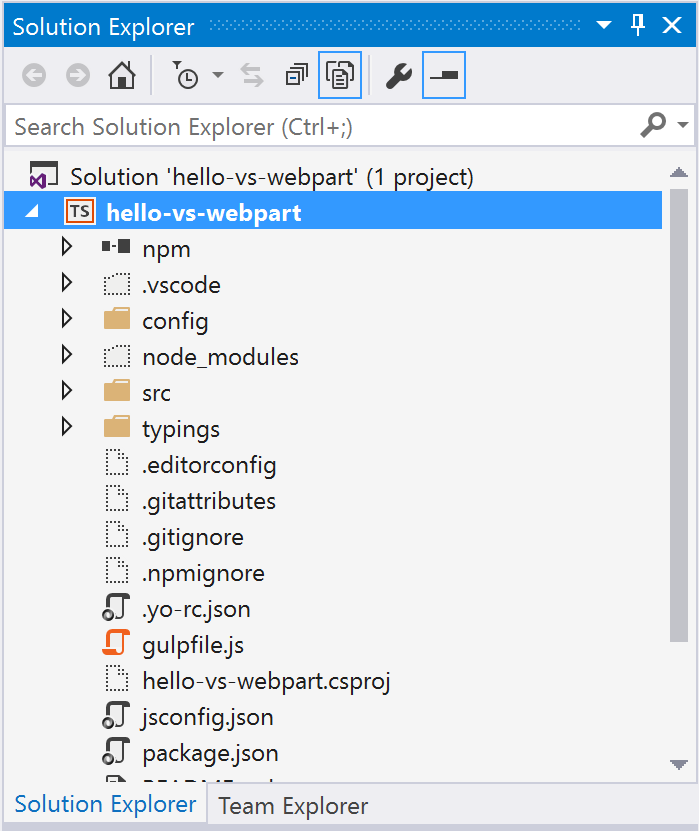Click the hello-vs-webpart.csproj file icon
The width and height of the screenshot is (699, 831).
pyautogui.click(x=117, y=679)
